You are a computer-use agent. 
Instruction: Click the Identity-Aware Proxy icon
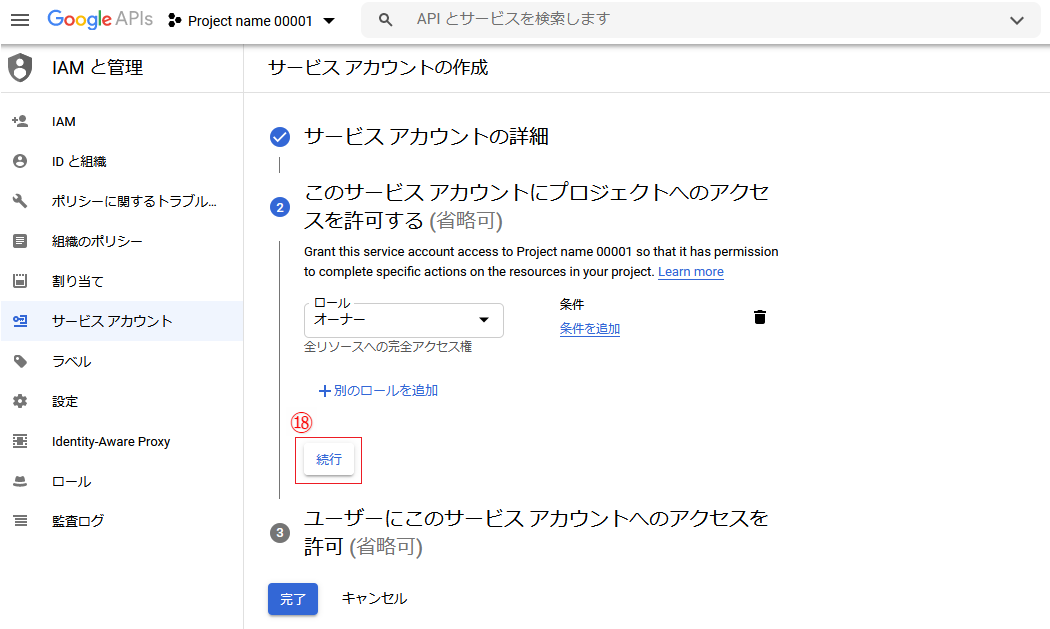point(20,441)
